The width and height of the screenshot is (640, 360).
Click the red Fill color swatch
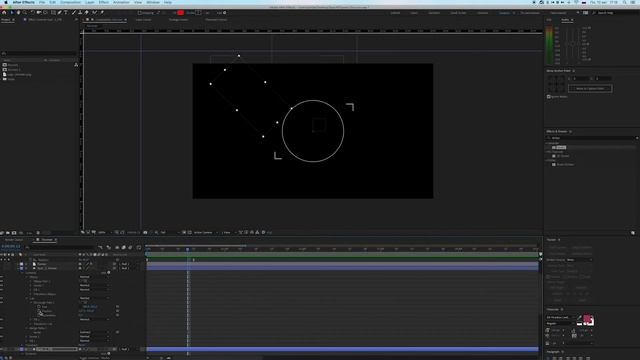(180, 13)
